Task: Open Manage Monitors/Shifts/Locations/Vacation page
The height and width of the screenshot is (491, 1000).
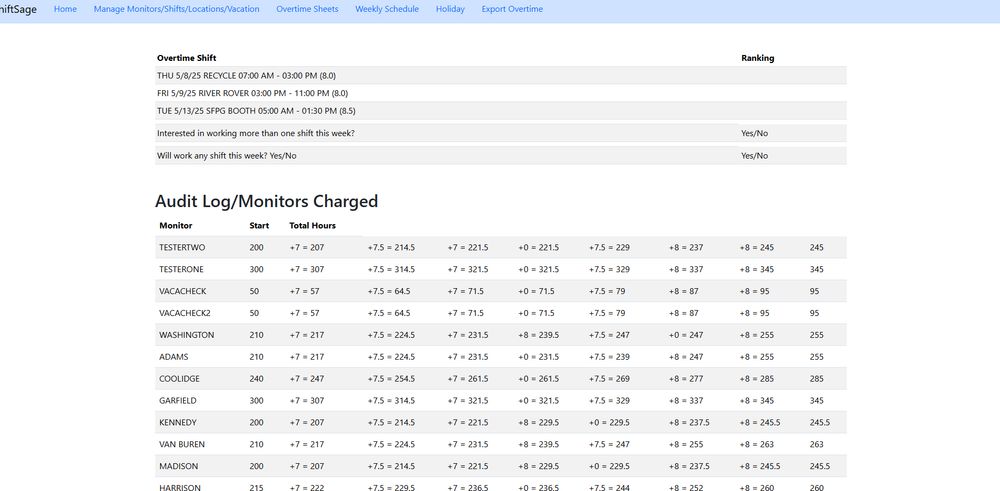Action: 177,9
